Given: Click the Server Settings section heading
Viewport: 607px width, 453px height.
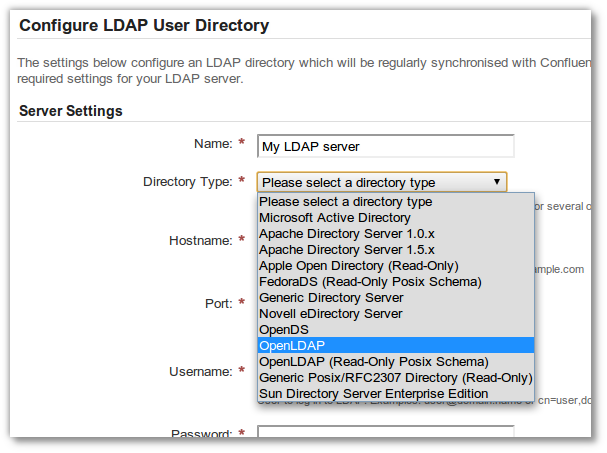Looking at the screenshot, I should (71, 111).
